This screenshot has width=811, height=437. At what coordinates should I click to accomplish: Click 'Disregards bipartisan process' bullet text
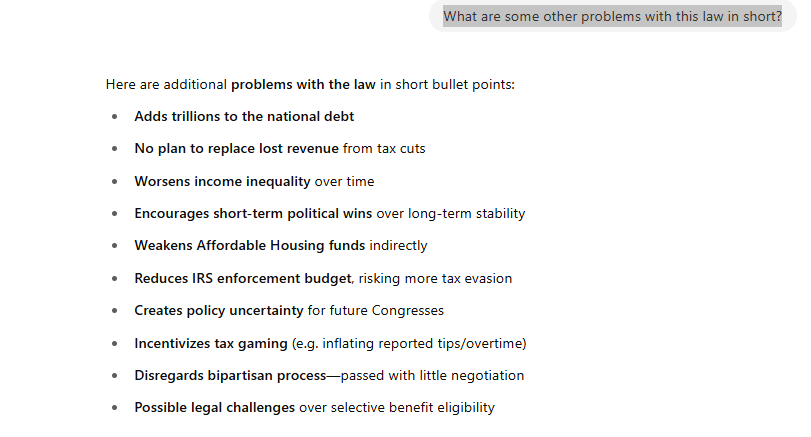click(x=230, y=376)
